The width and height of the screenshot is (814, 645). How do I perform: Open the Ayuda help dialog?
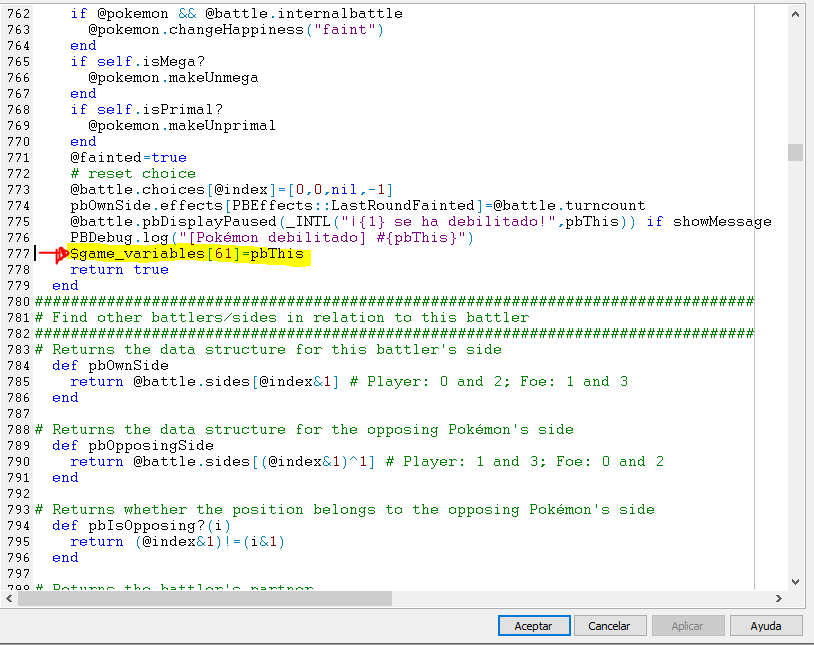[765, 625]
